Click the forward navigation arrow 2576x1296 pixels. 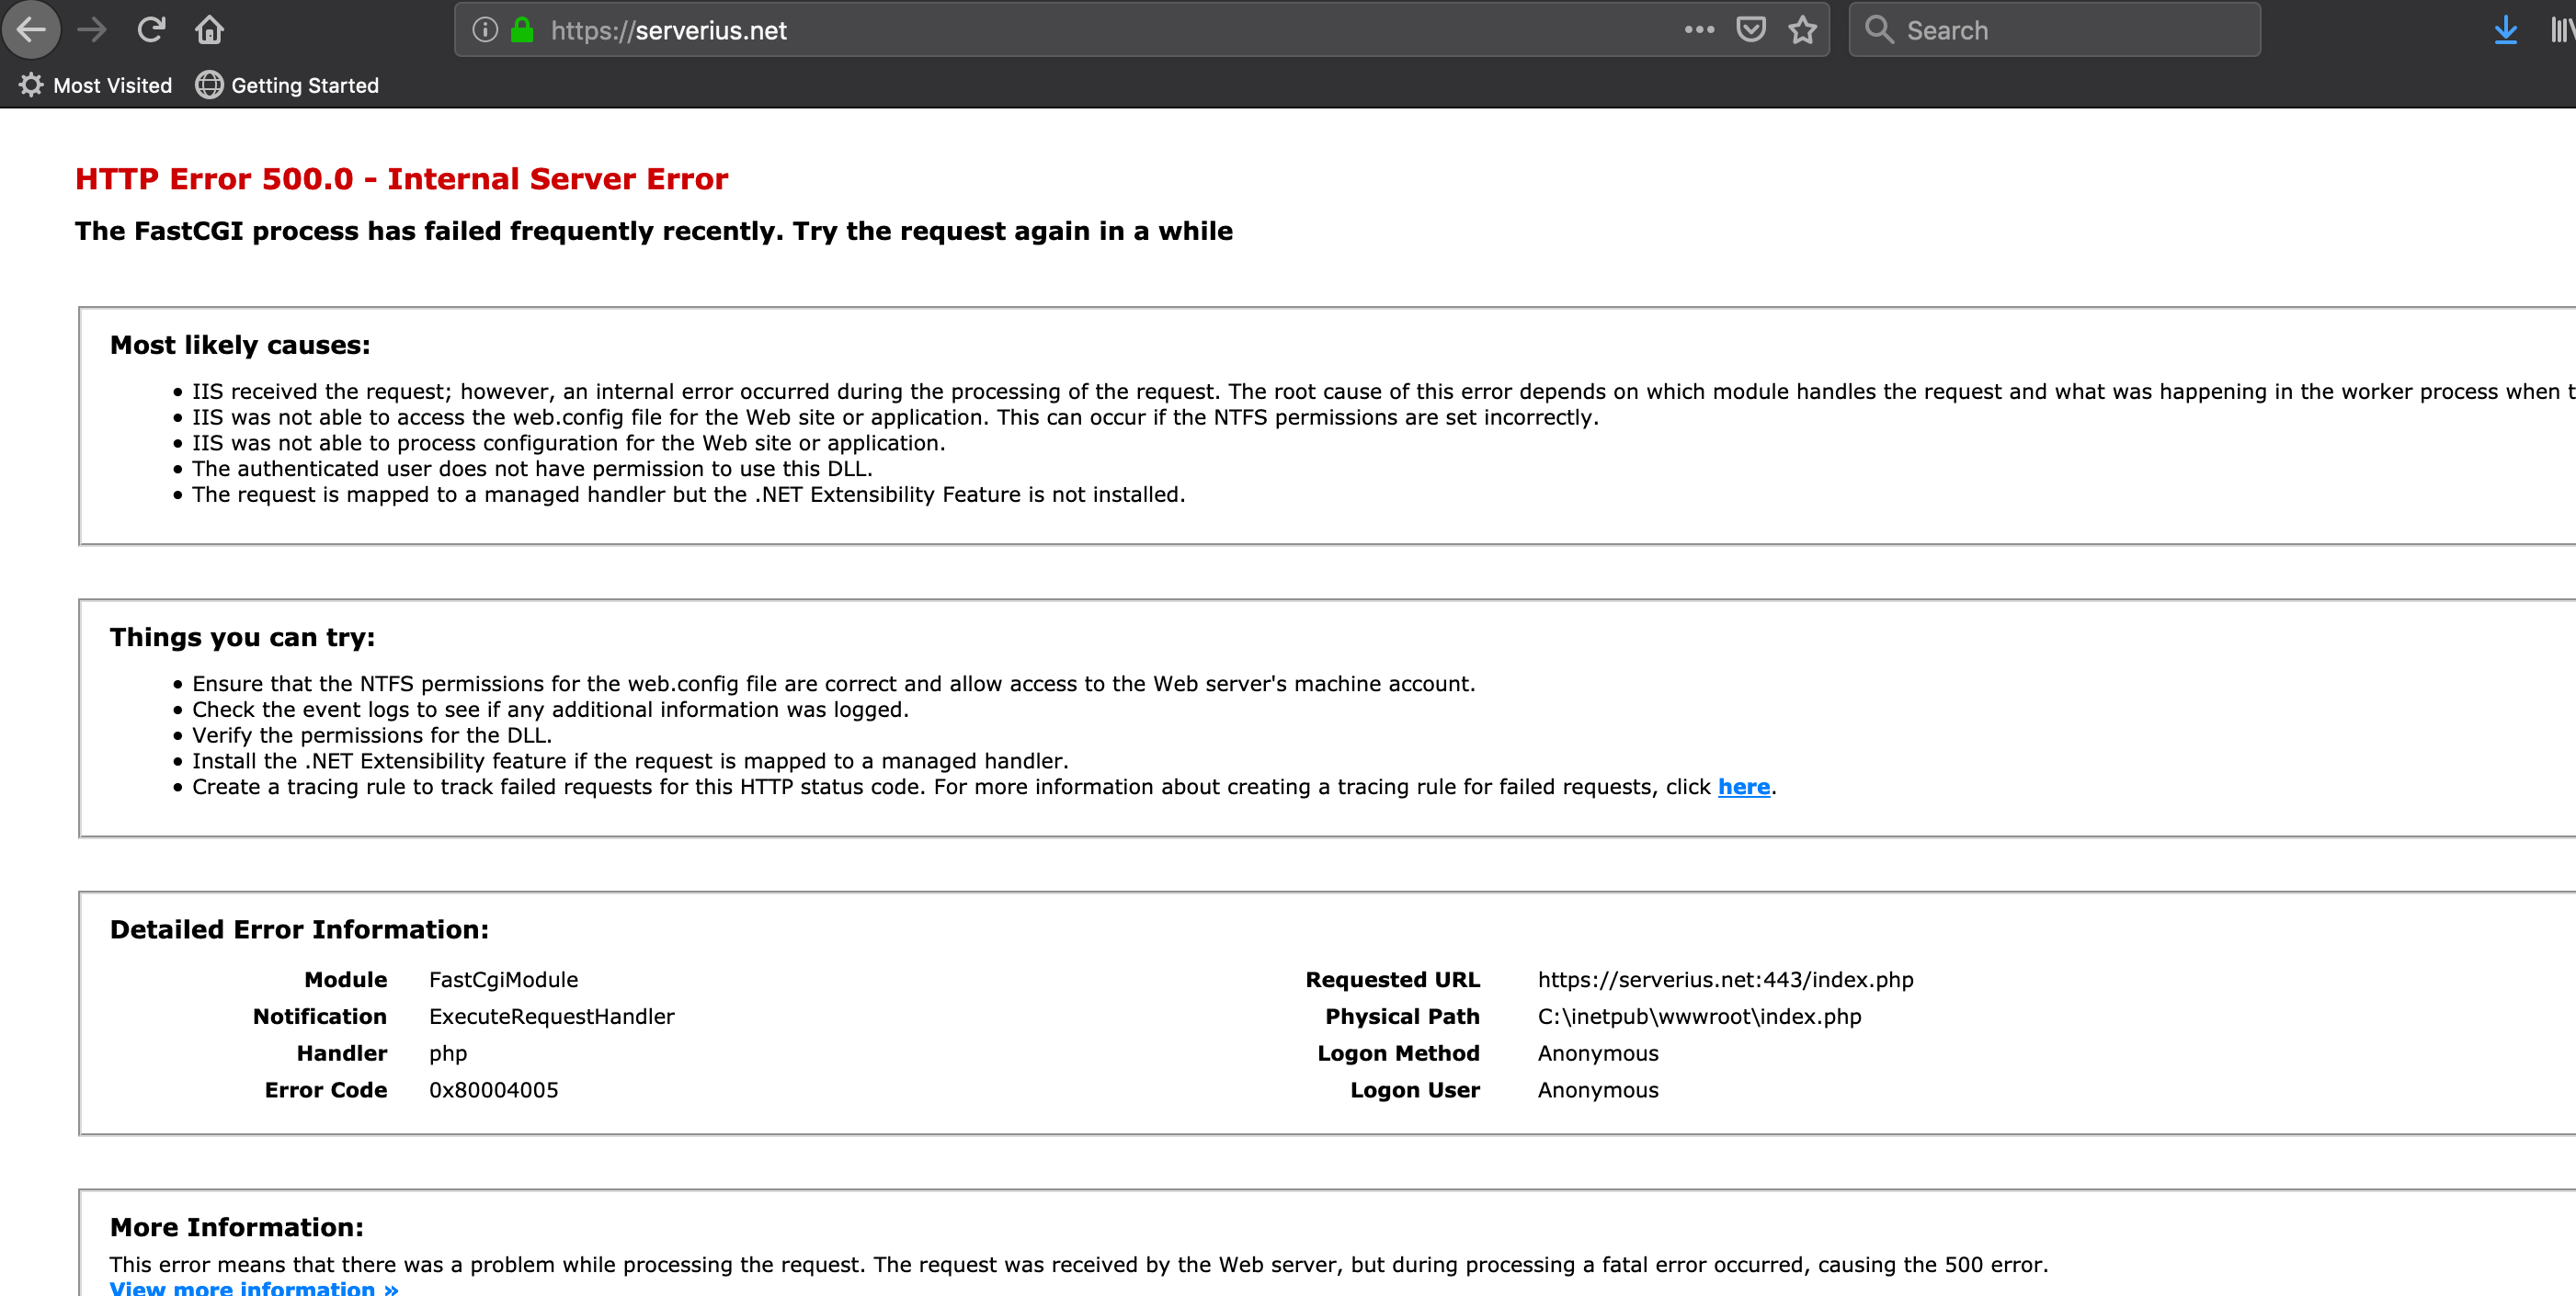point(92,30)
